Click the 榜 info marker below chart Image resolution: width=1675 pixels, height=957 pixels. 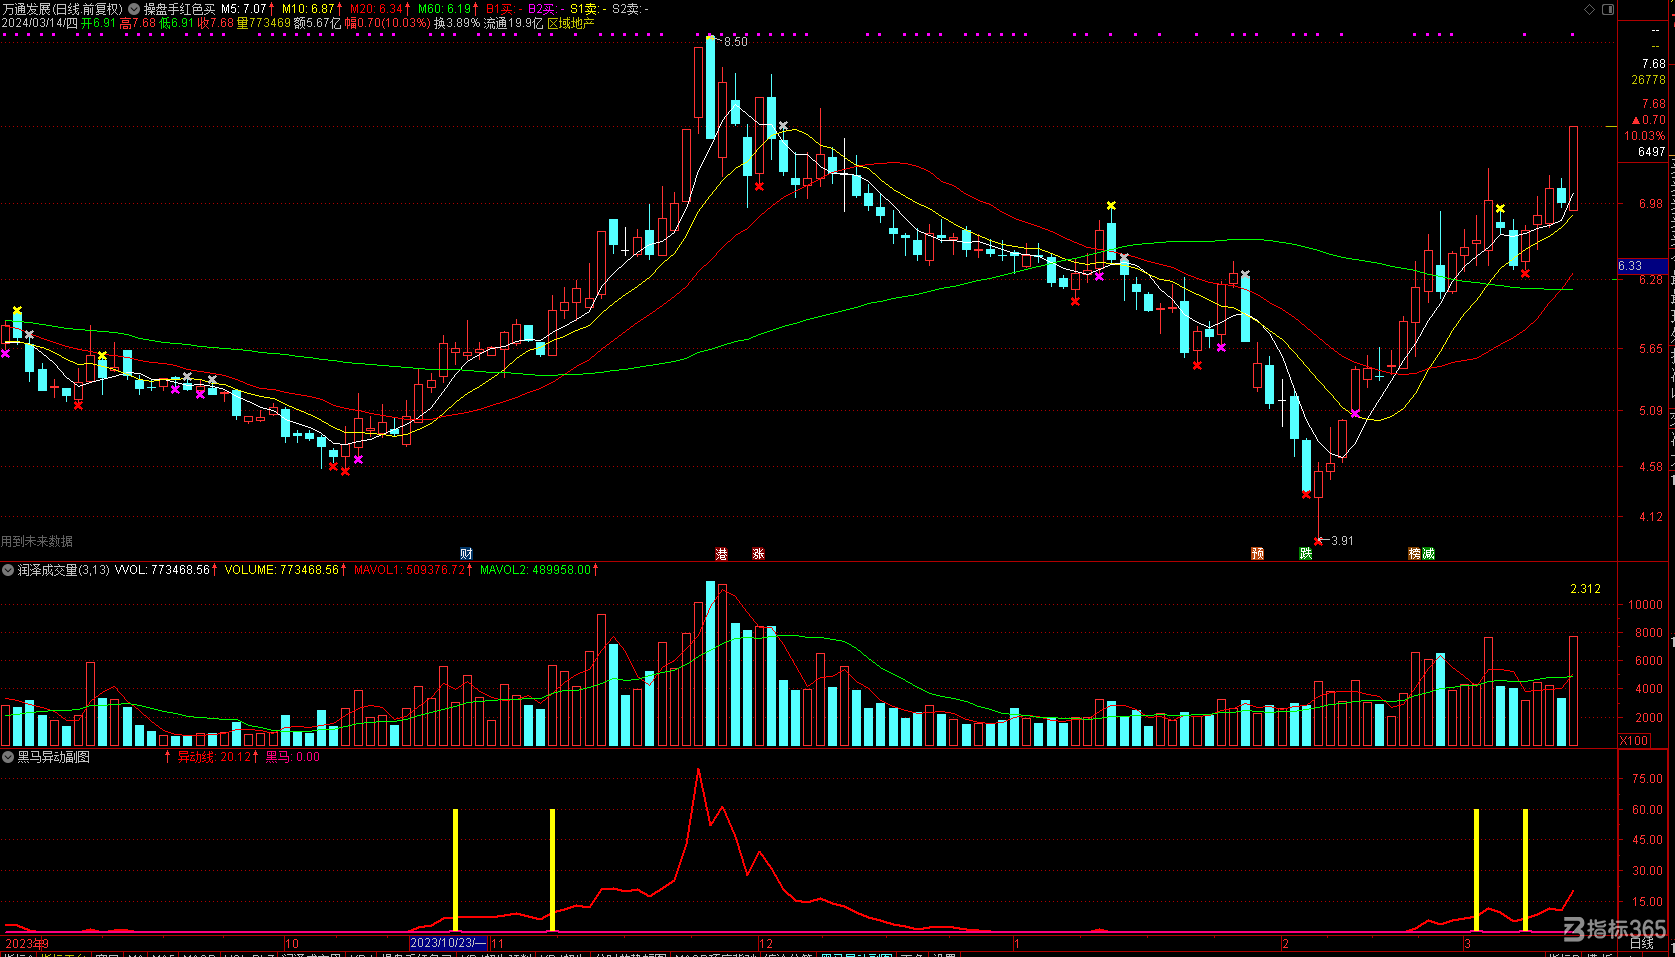pyautogui.click(x=1415, y=554)
